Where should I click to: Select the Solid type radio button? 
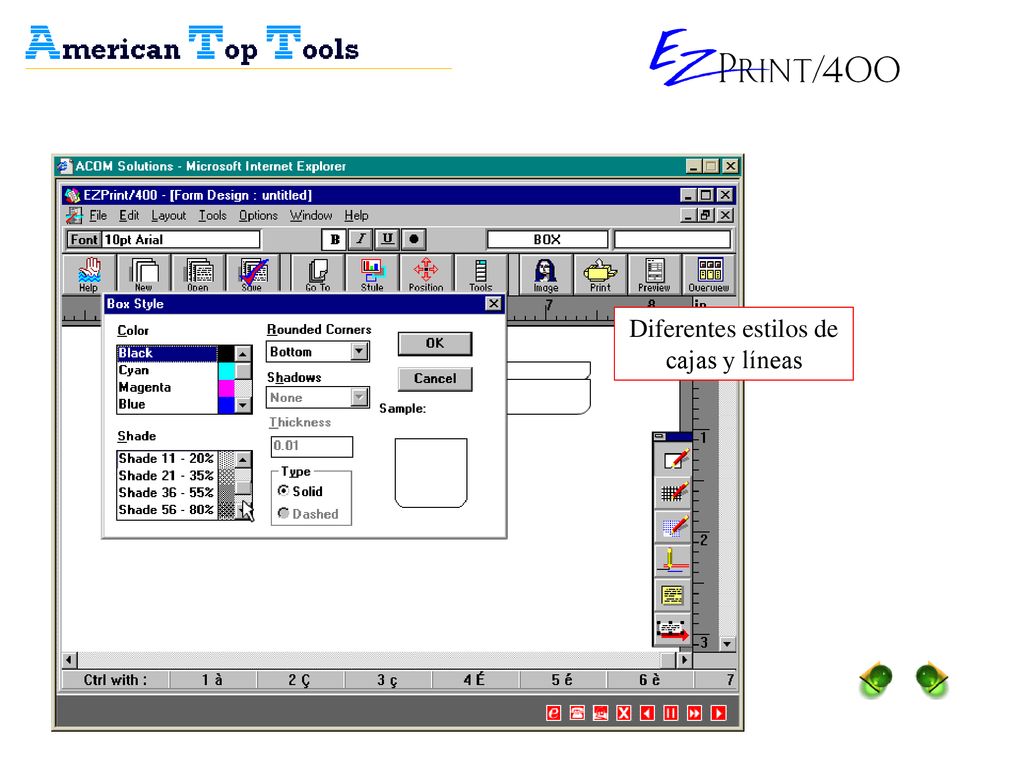click(x=283, y=490)
